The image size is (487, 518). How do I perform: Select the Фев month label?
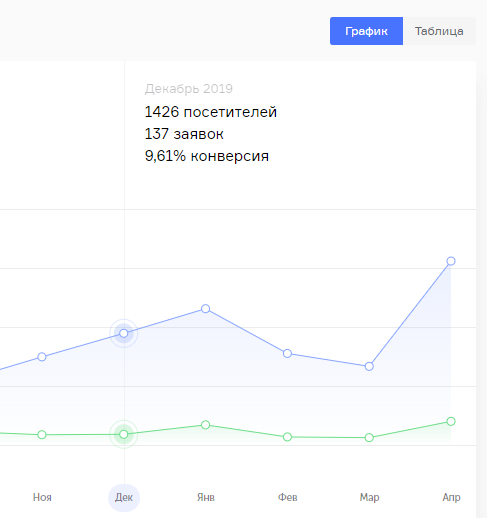pyautogui.click(x=288, y=497)
